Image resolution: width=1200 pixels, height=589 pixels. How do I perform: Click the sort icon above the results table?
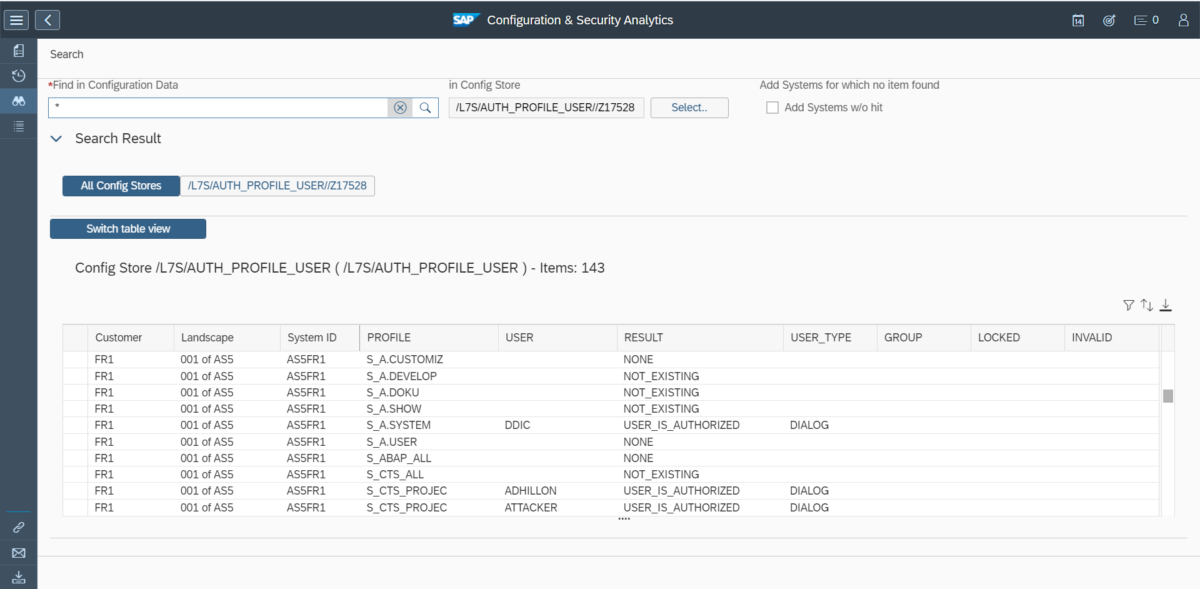(1147, 305)
